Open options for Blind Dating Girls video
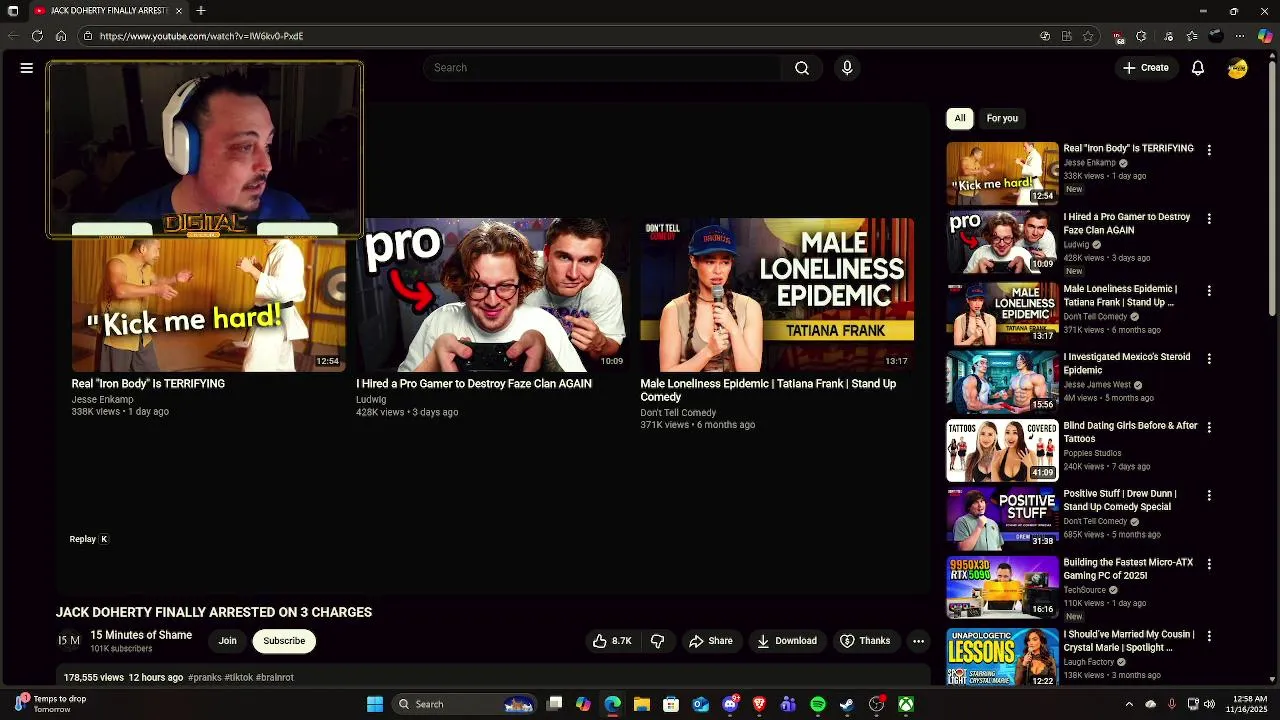1280x720 pixels. coord(1209,427)
